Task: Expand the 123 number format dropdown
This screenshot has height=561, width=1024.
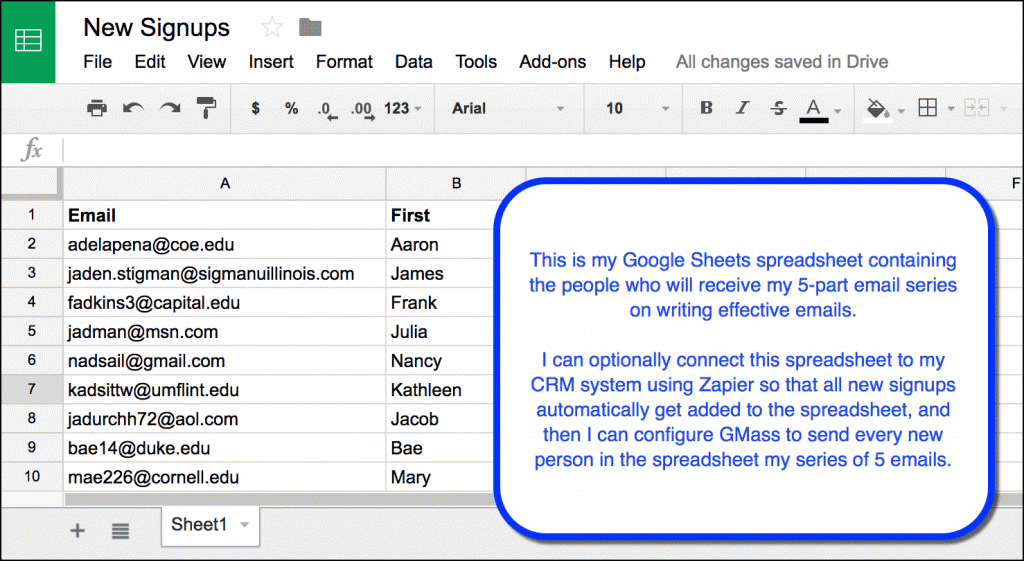Action: pos(402,108)
